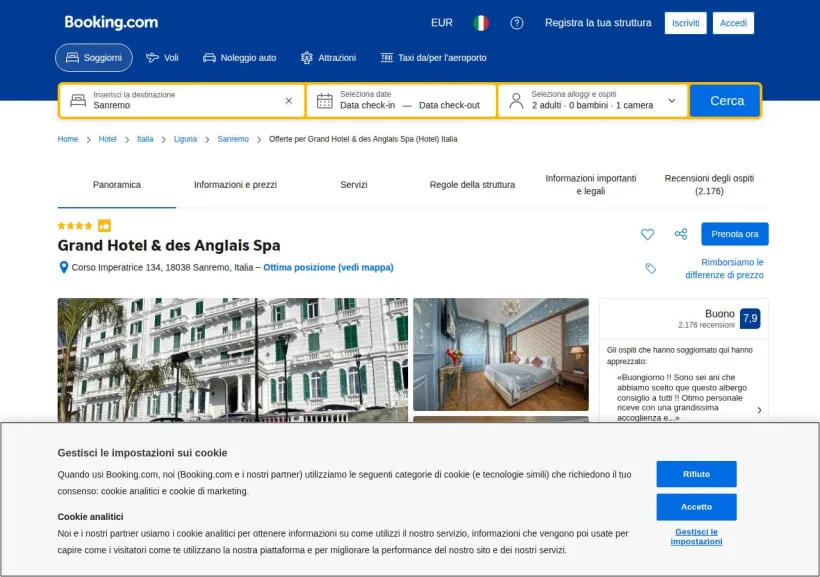Viewport: 820px width, 577px height.
Task: Clear the Sanremo destination with X
Action: [289, 100]
